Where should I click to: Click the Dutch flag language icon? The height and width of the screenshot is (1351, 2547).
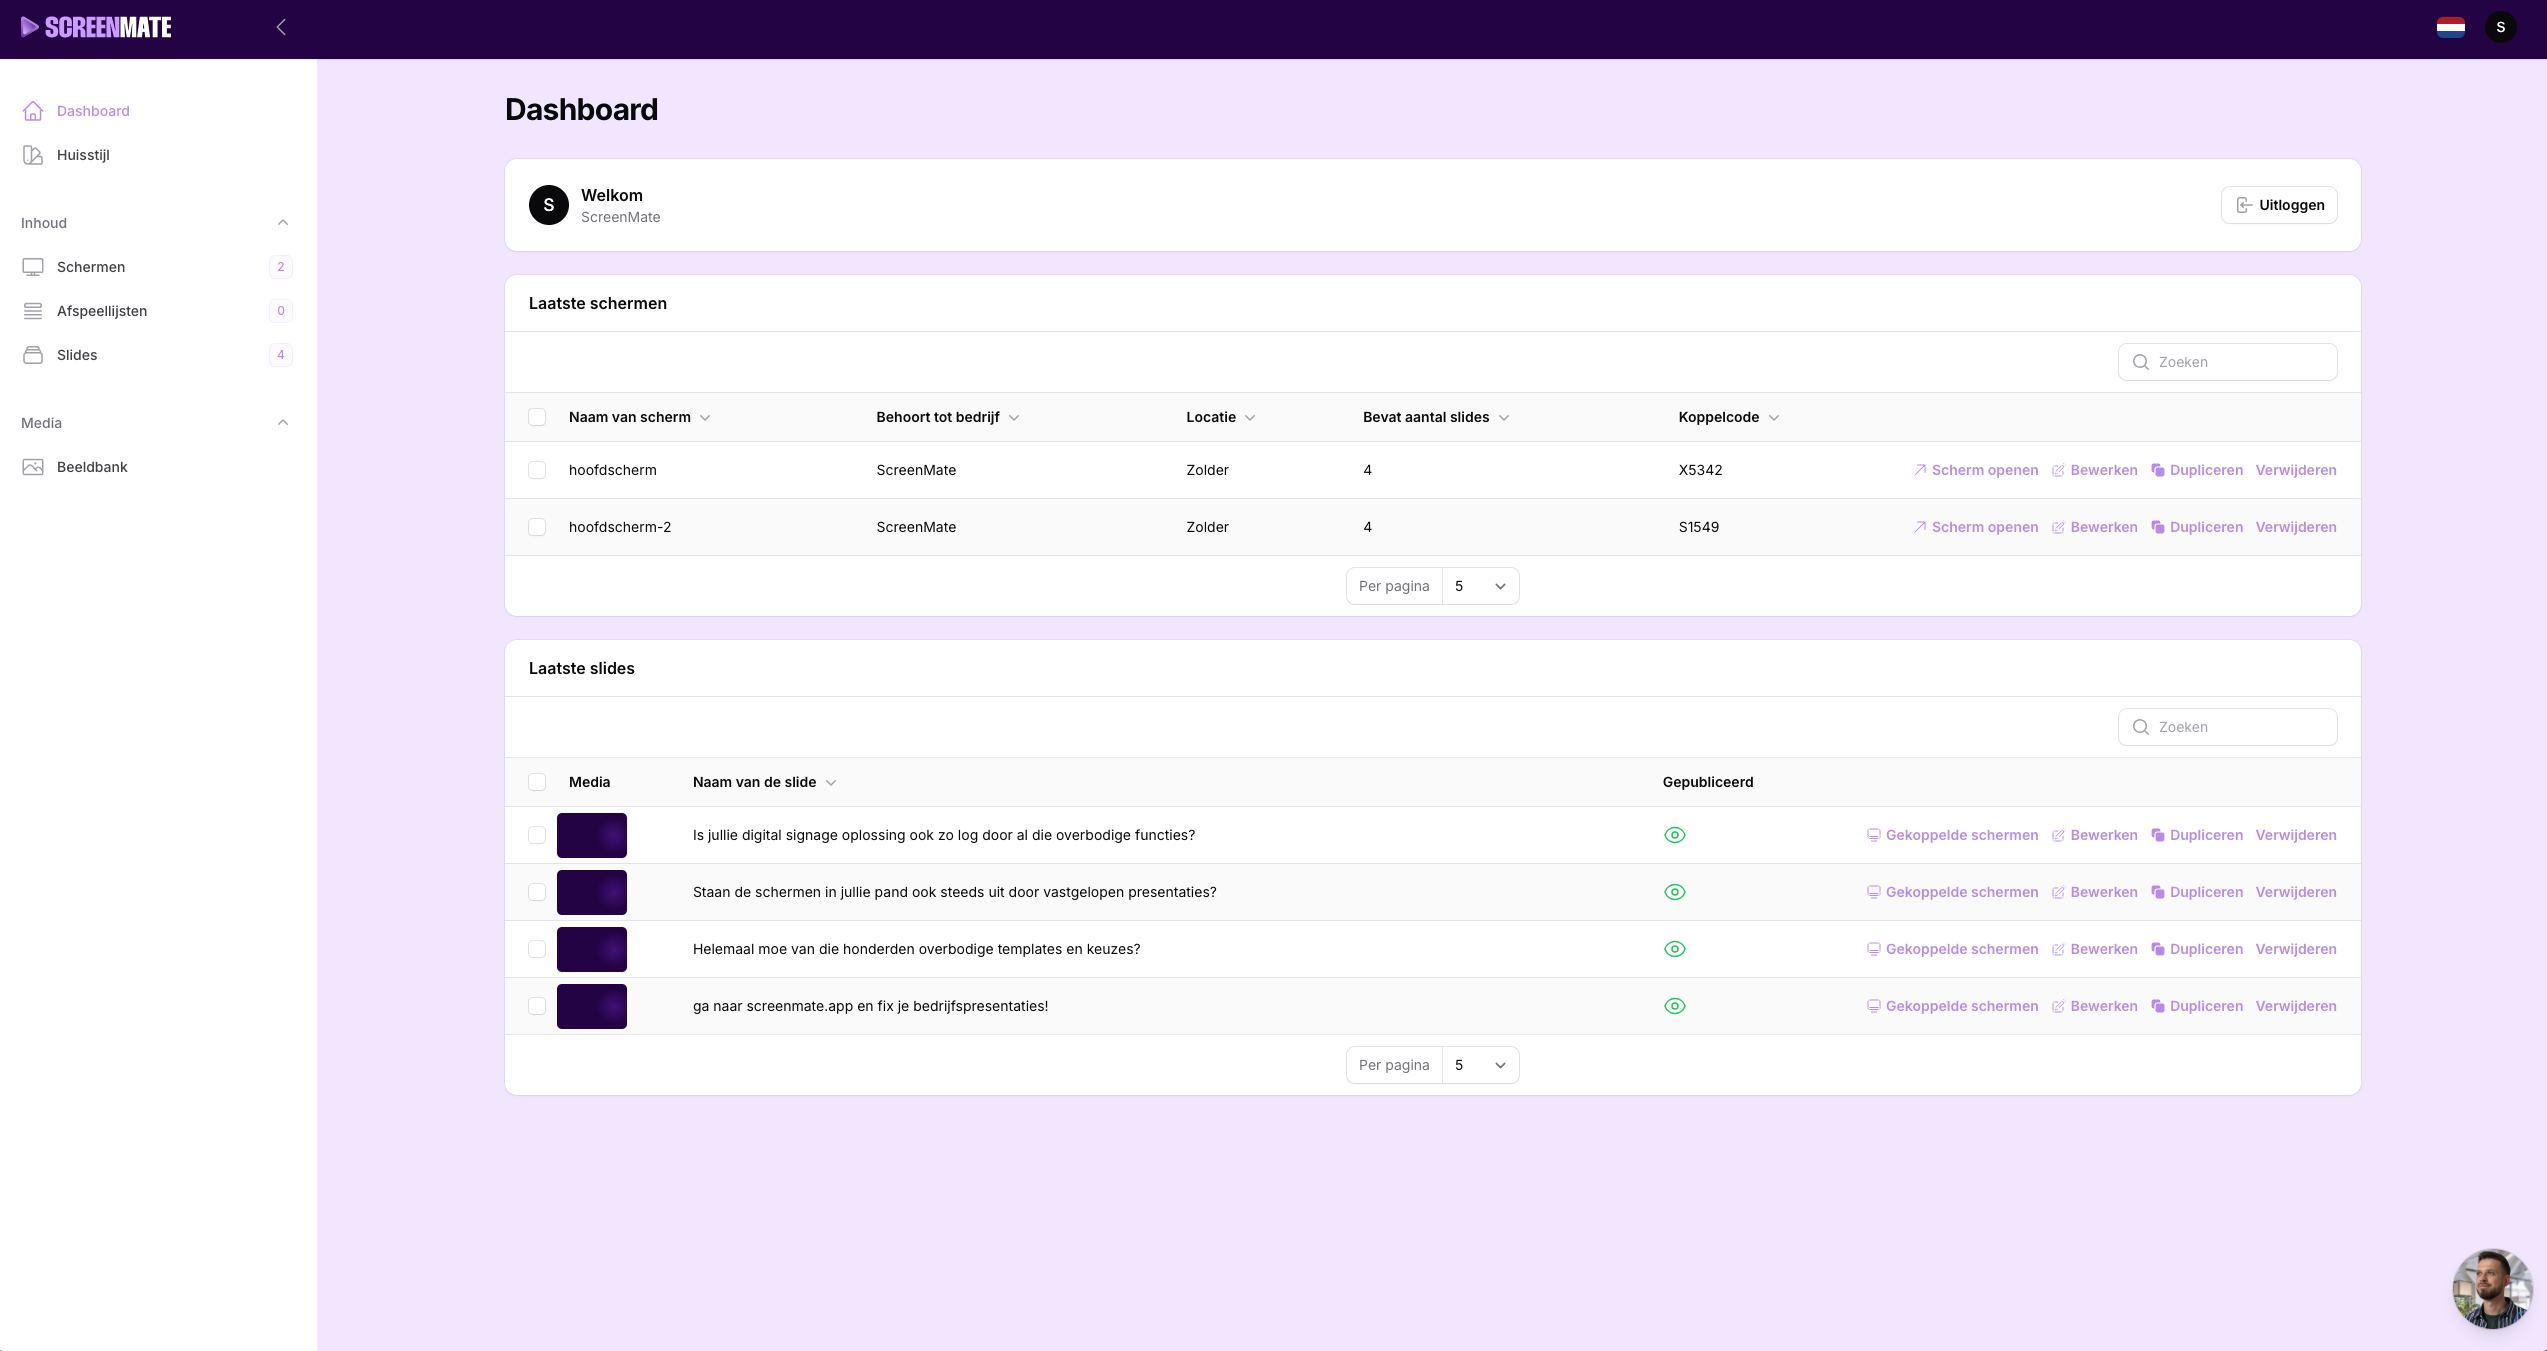click(x=2450, y=27)
